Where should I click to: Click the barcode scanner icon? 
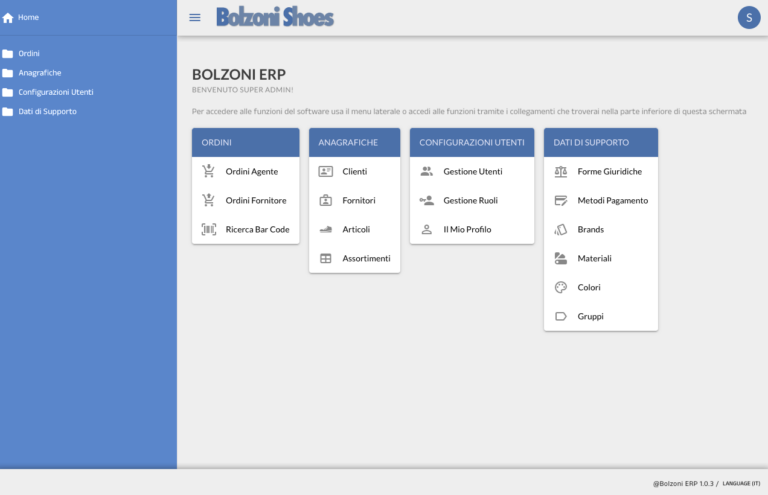pos(209,229)
